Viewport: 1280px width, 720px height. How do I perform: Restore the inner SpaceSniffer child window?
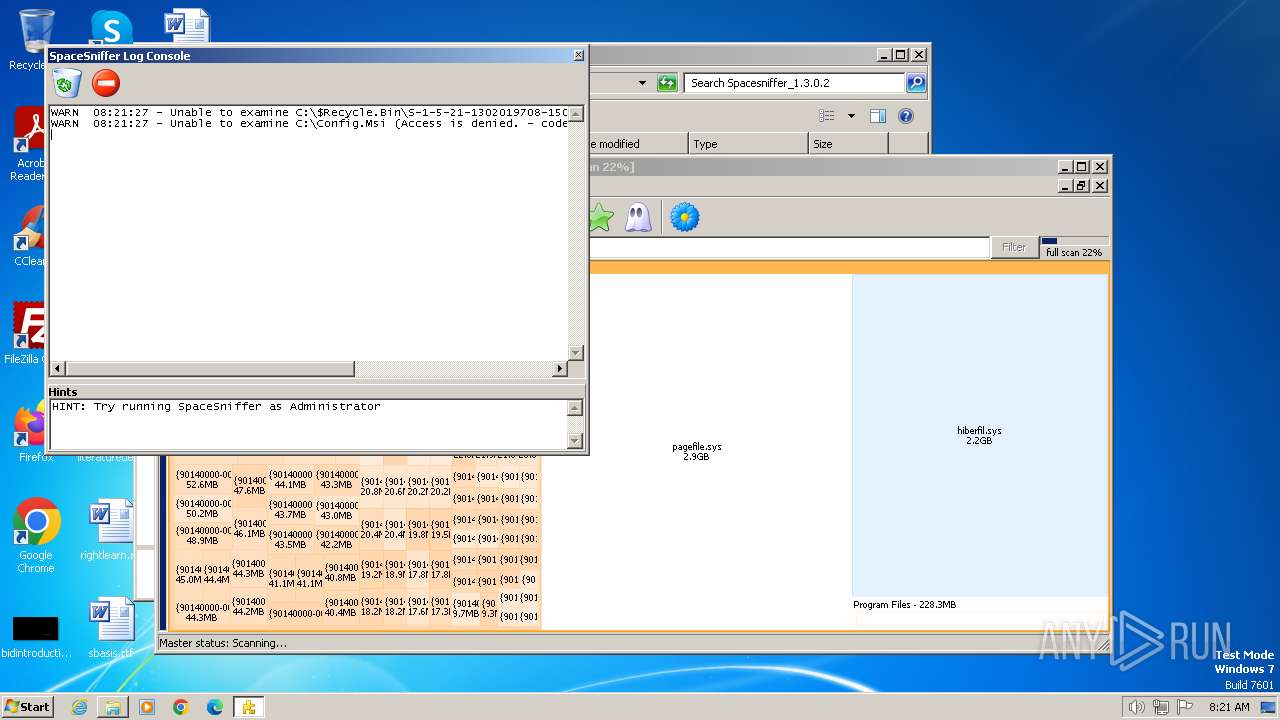(1081, 186)
